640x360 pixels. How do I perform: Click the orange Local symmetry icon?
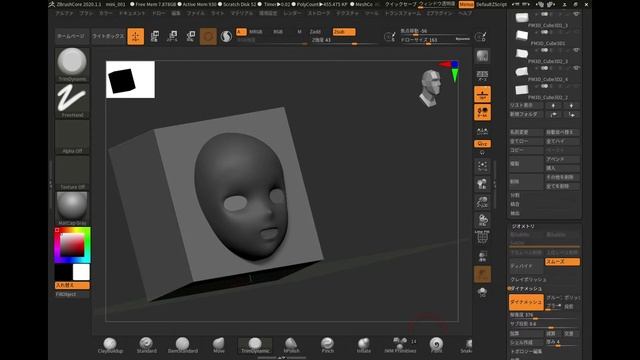(x=482, y=112)
